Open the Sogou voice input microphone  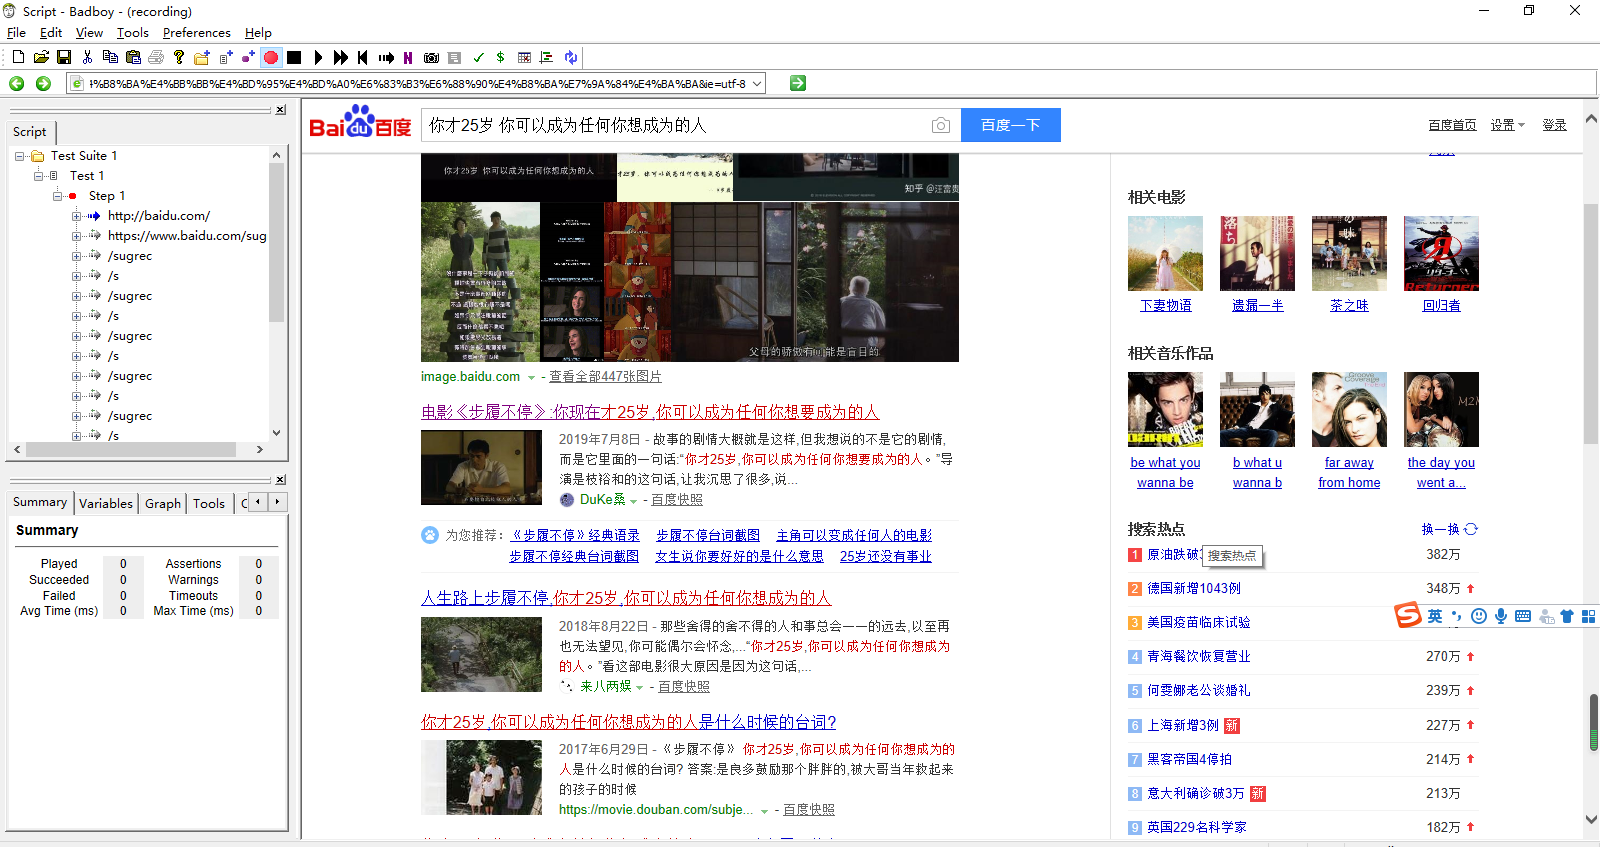(1501, 616)
